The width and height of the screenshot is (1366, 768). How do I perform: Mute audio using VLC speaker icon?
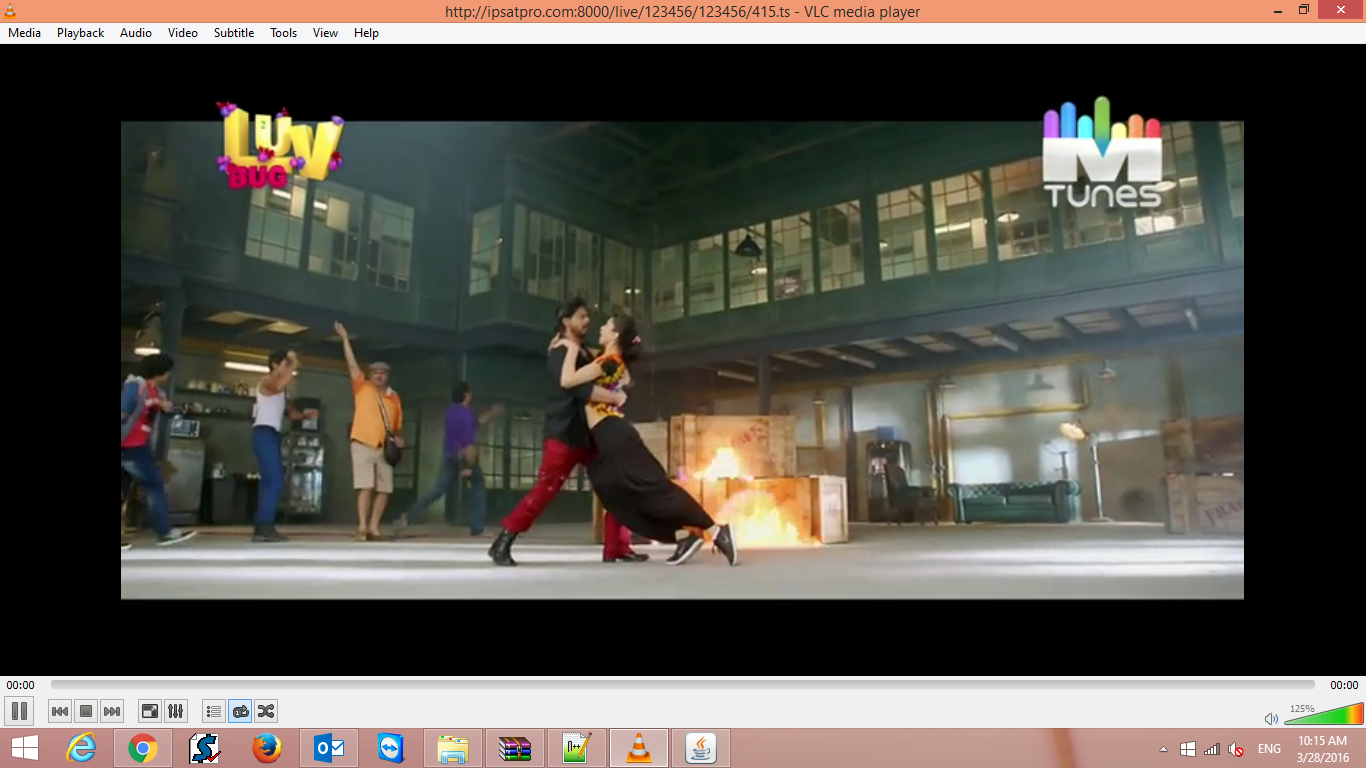click(1271, 718)
